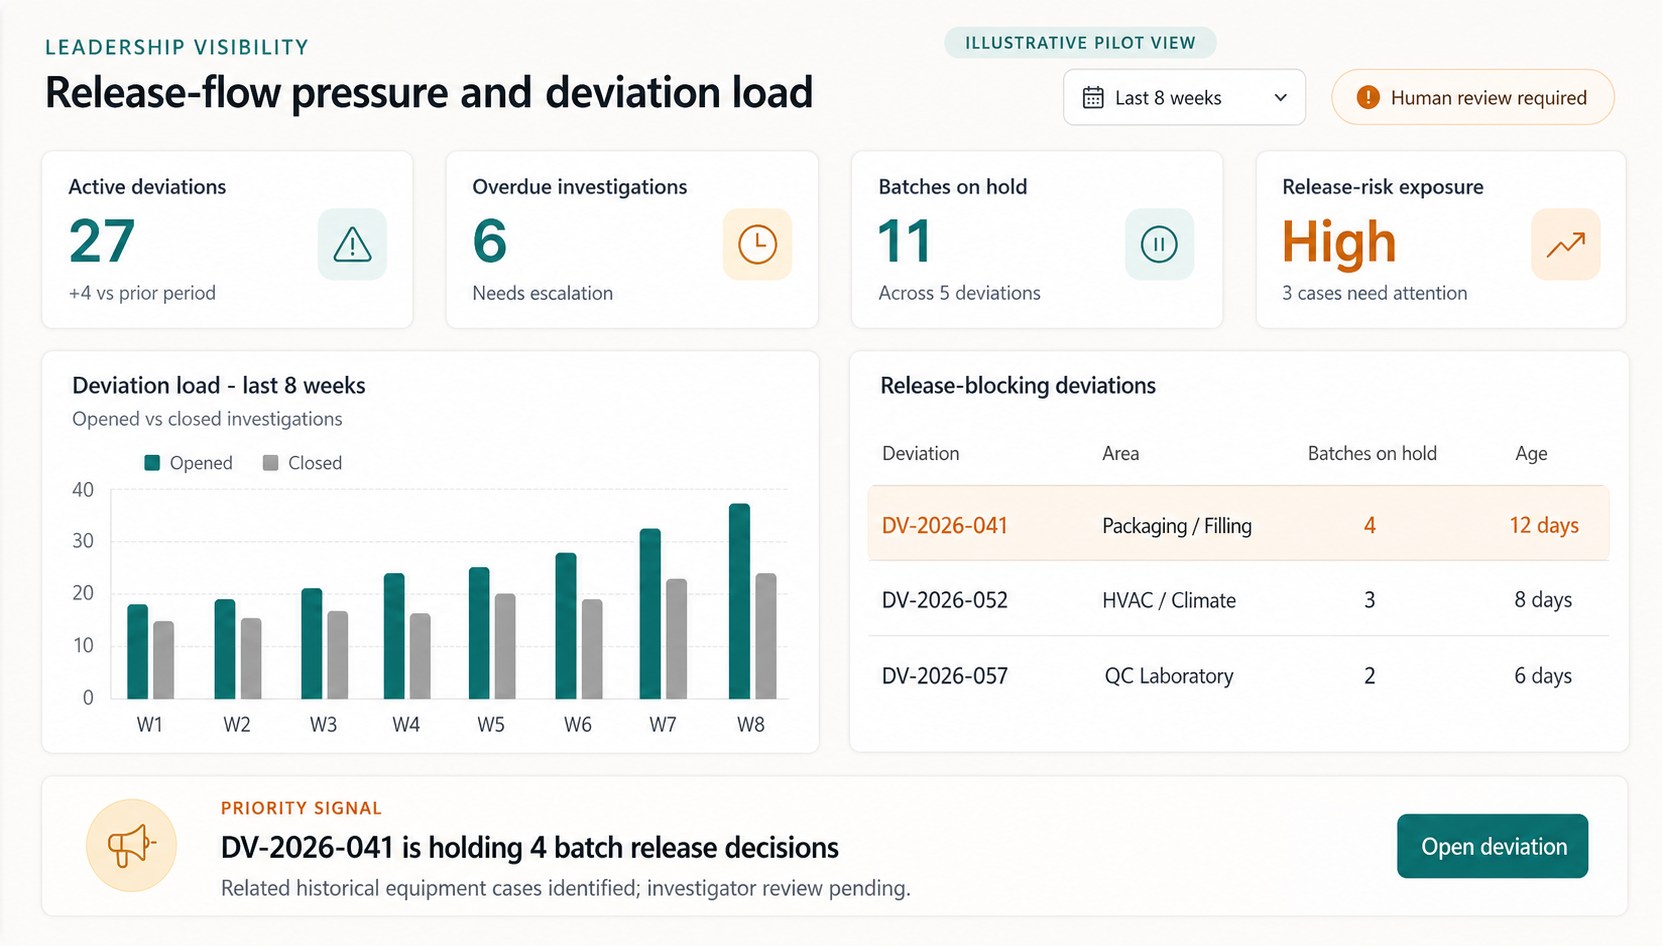Image resolution: width=1662 pixels, height=946 pixels.
Task: Click the HVAC / Climate area cell
Action: point(1169,600)
